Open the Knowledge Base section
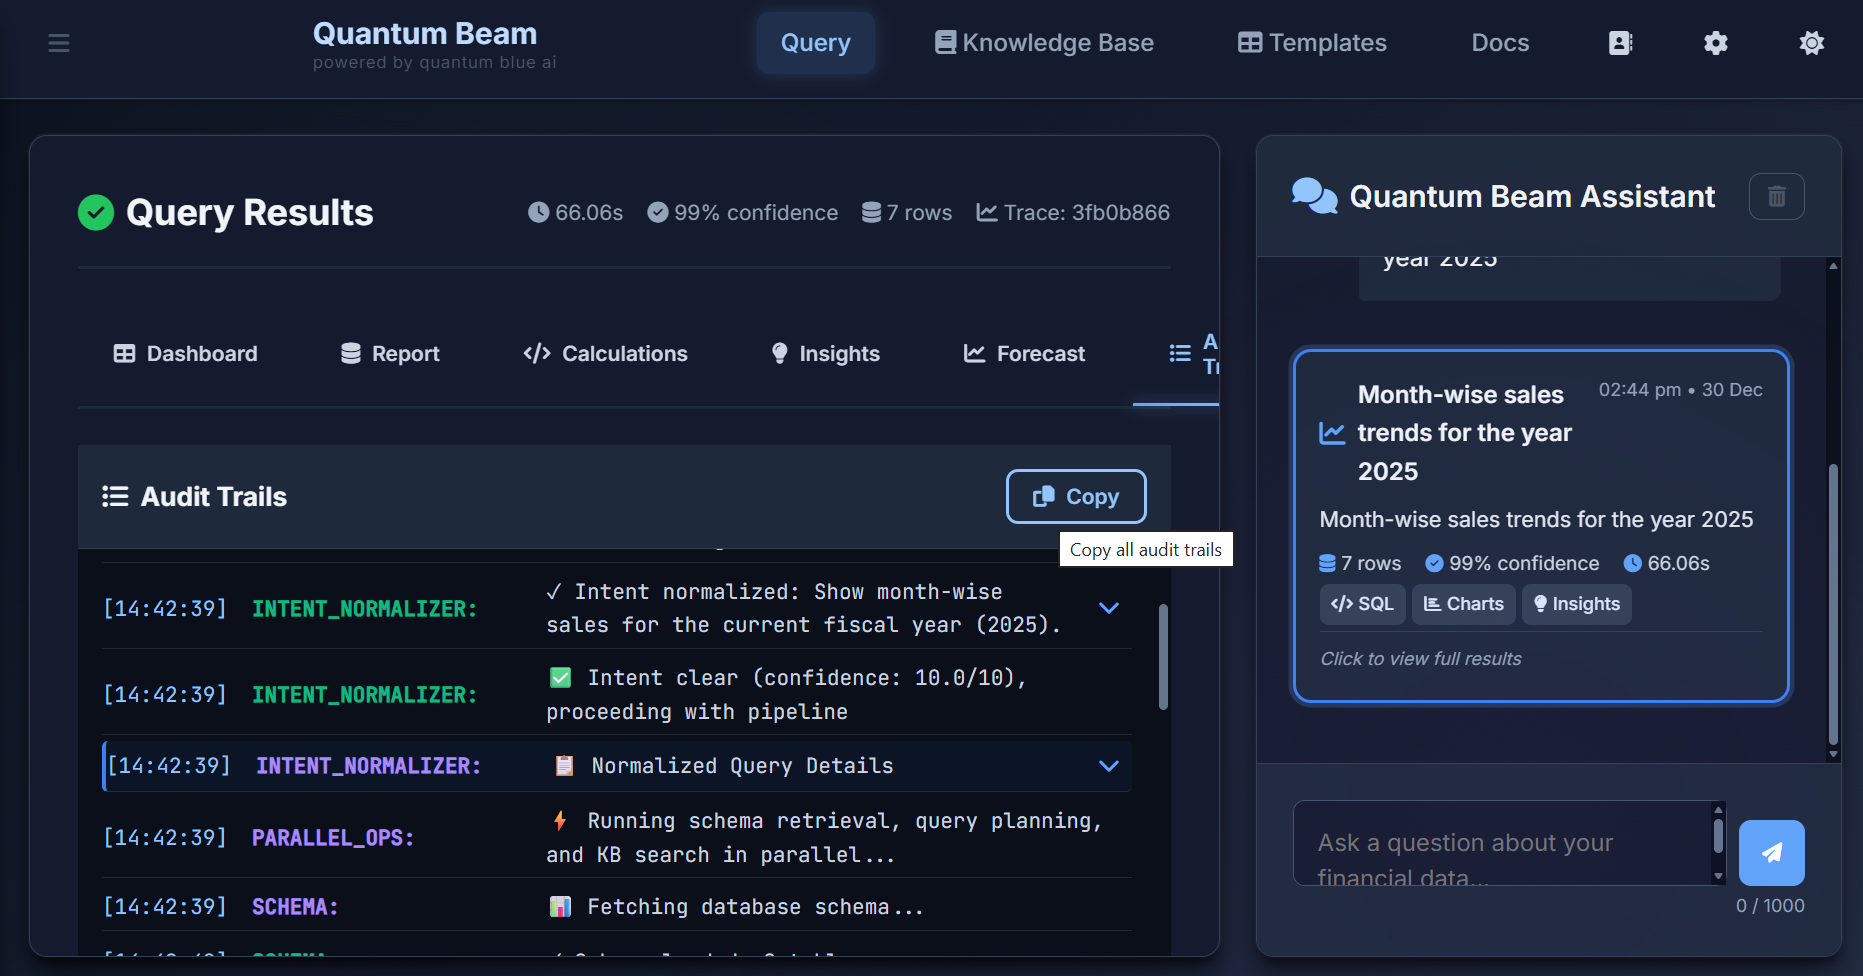This screenshot has height=976, width=1863. click(1044, 43)
